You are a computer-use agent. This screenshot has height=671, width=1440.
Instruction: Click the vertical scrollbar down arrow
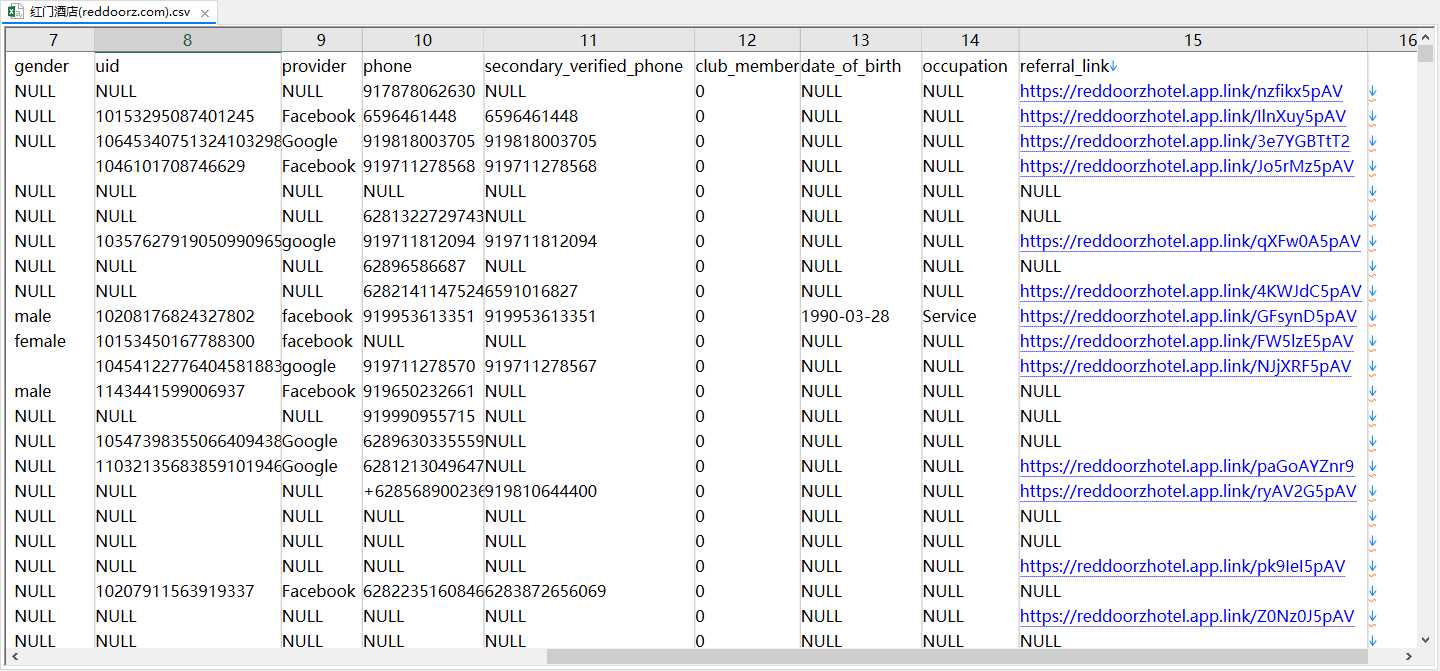click(1425, 640)
